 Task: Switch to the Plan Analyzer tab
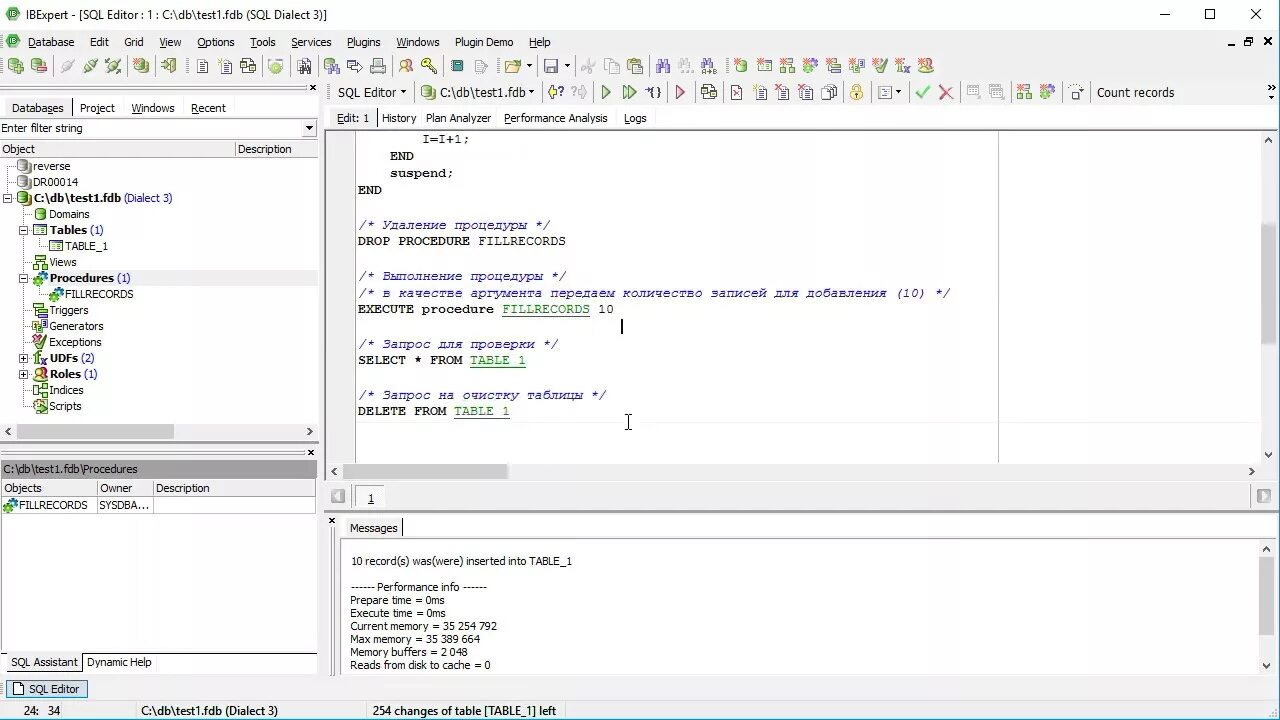pos(458,118)
